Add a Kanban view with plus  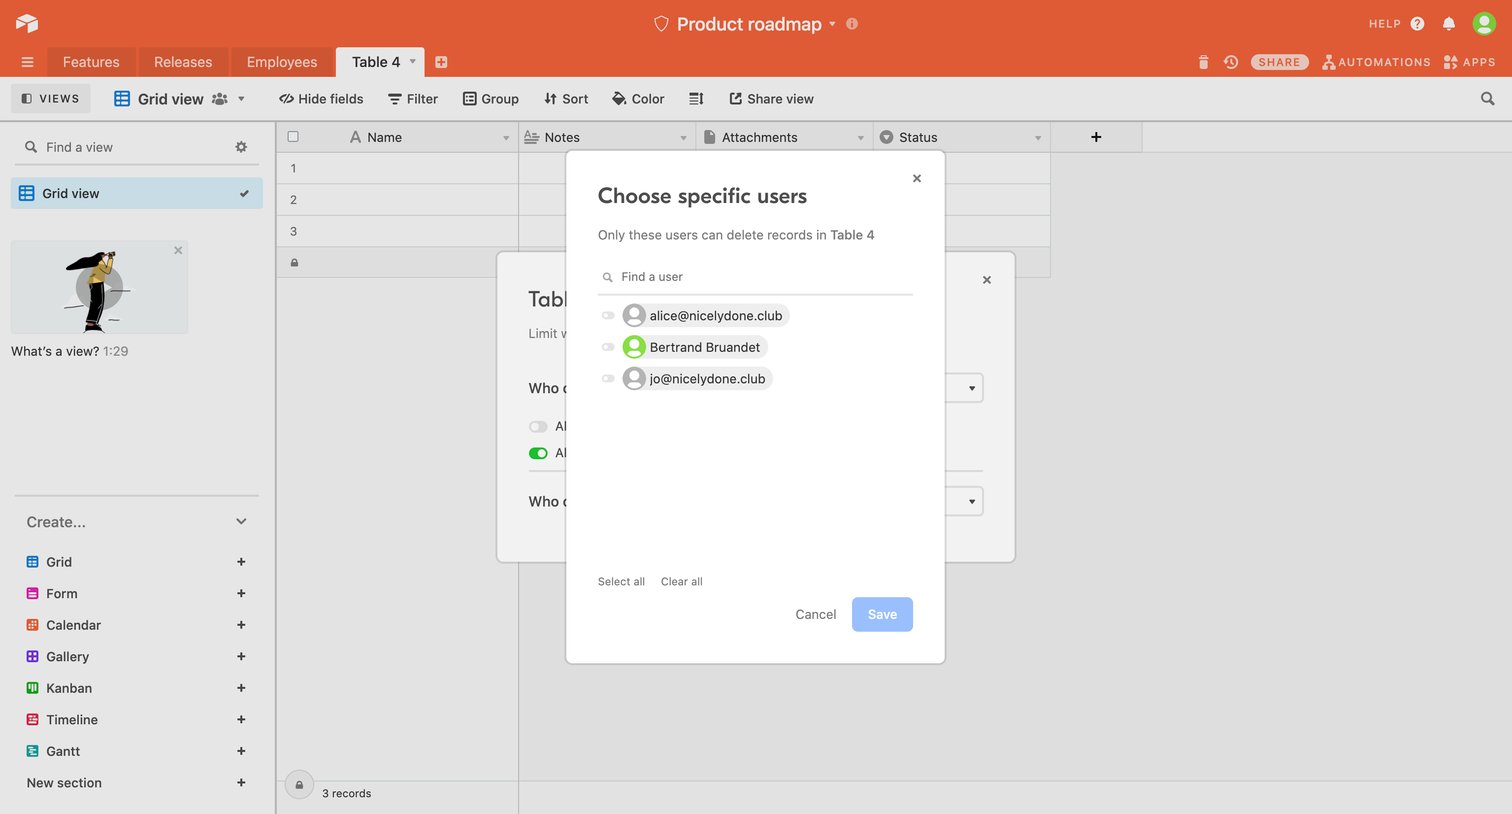(x=241, y=688)
